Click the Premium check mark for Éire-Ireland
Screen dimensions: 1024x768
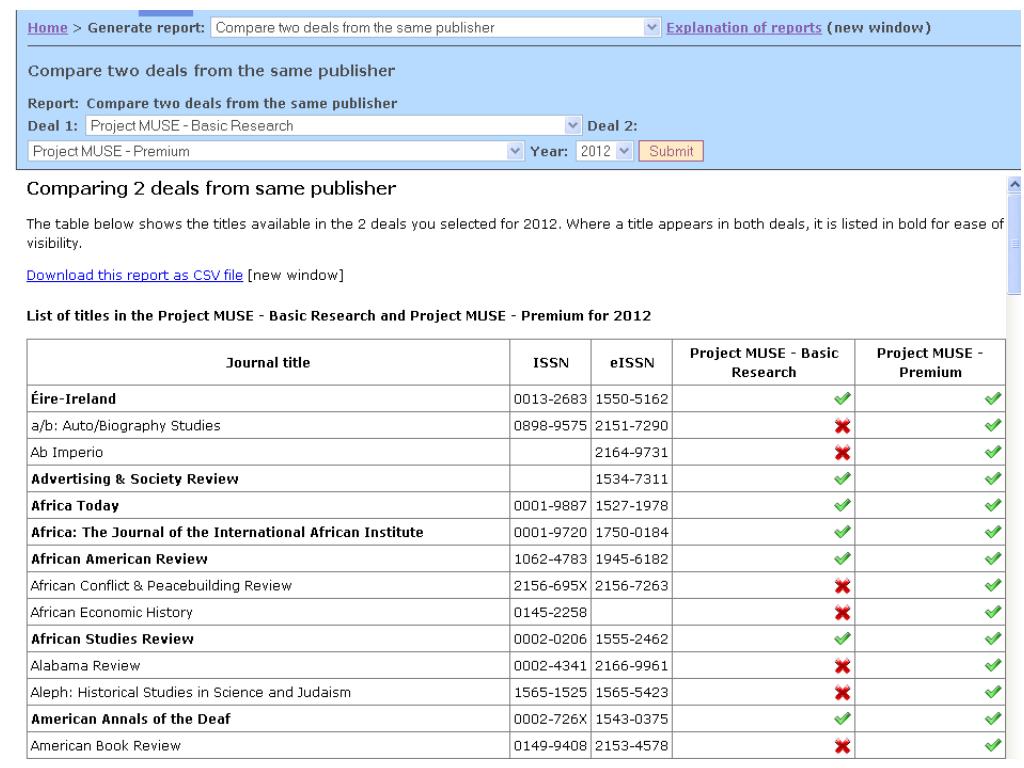[x=993, y=398]
